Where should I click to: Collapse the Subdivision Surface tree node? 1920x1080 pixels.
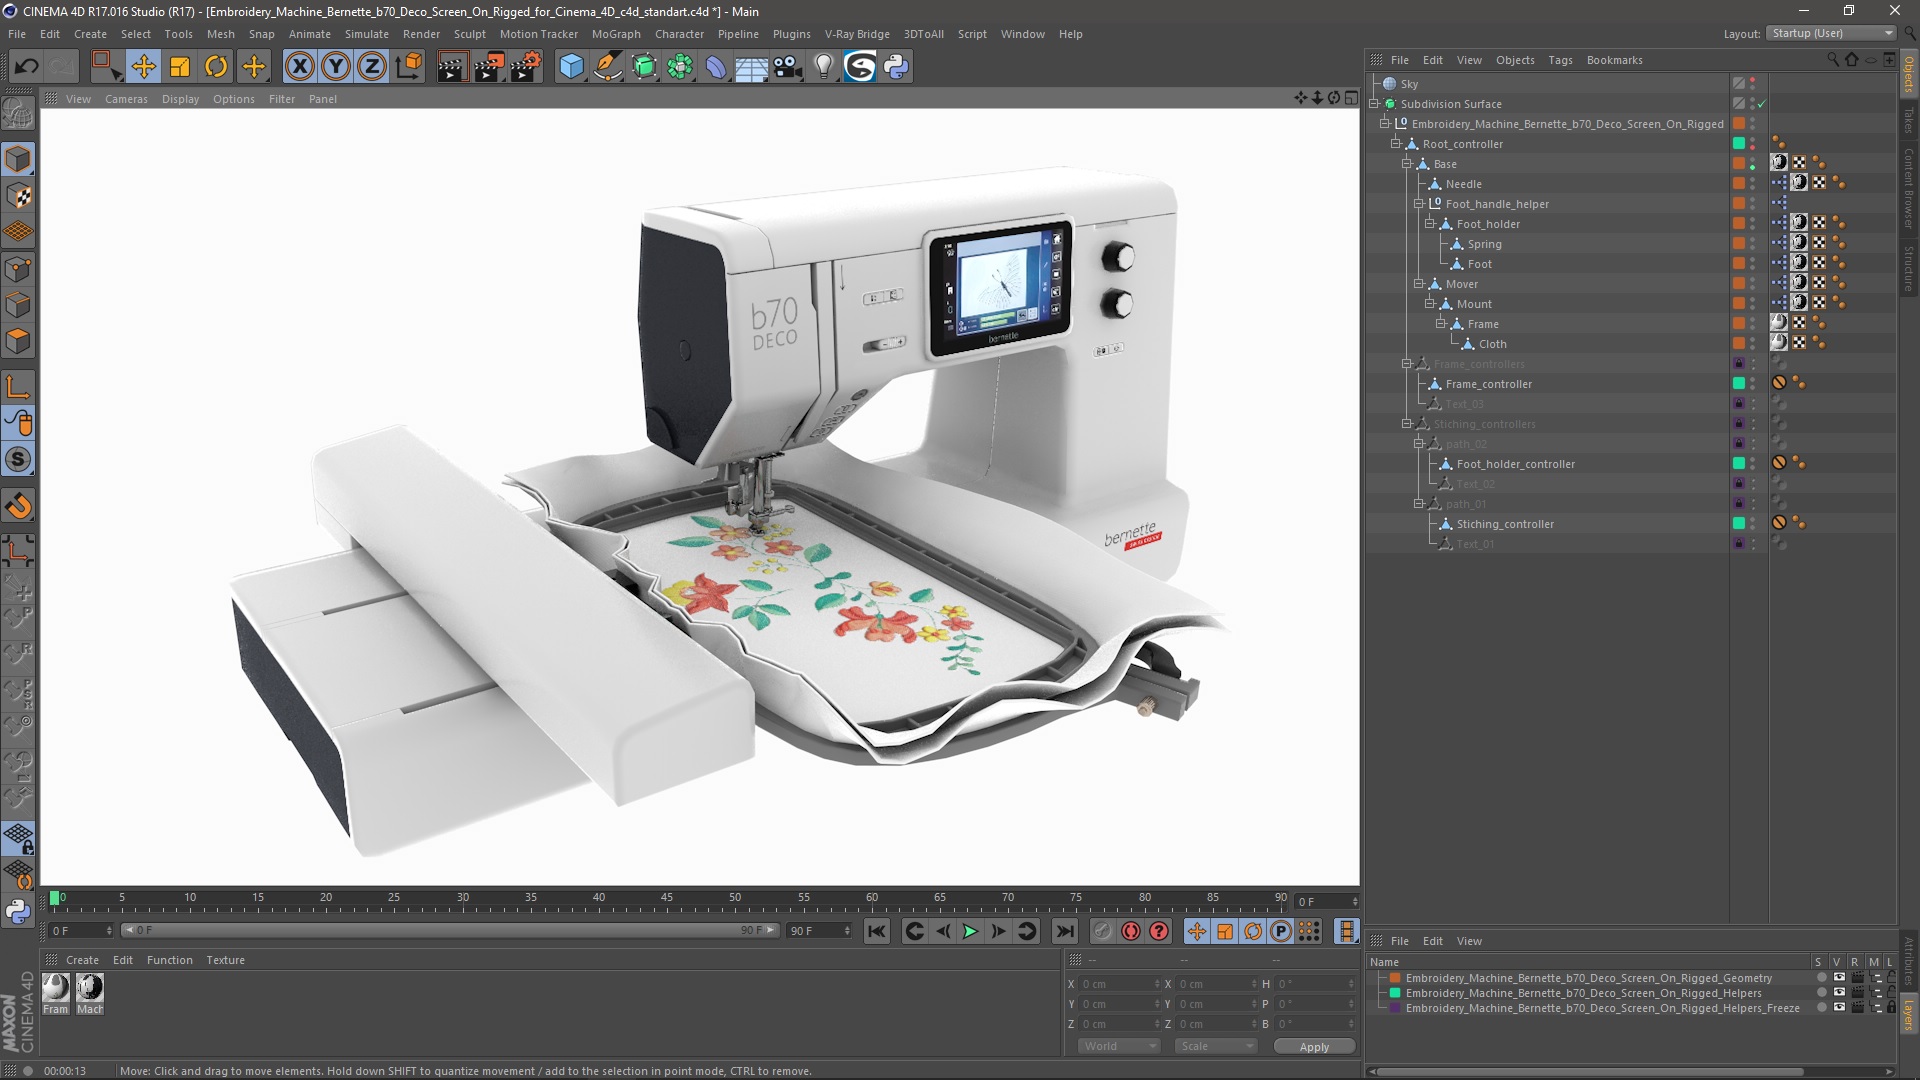point(1374,104)
